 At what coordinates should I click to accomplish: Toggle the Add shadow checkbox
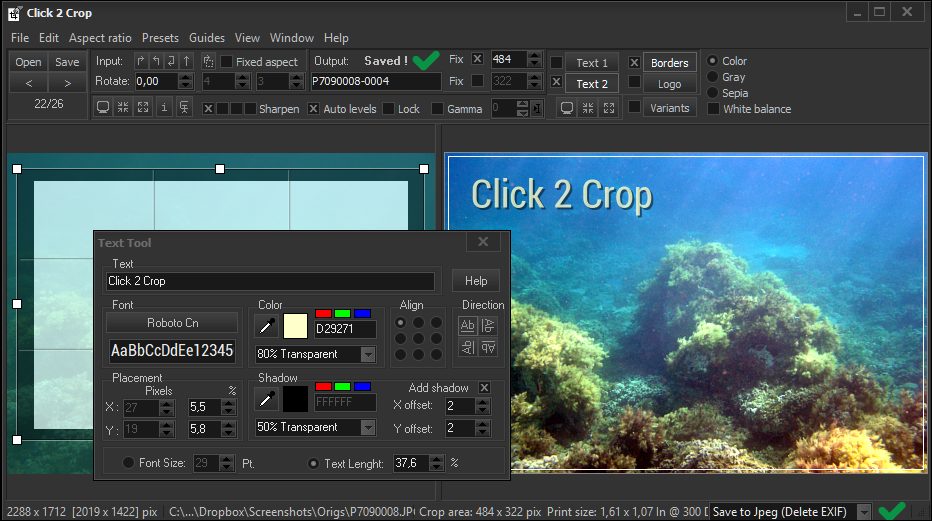(x=484, y=387)
